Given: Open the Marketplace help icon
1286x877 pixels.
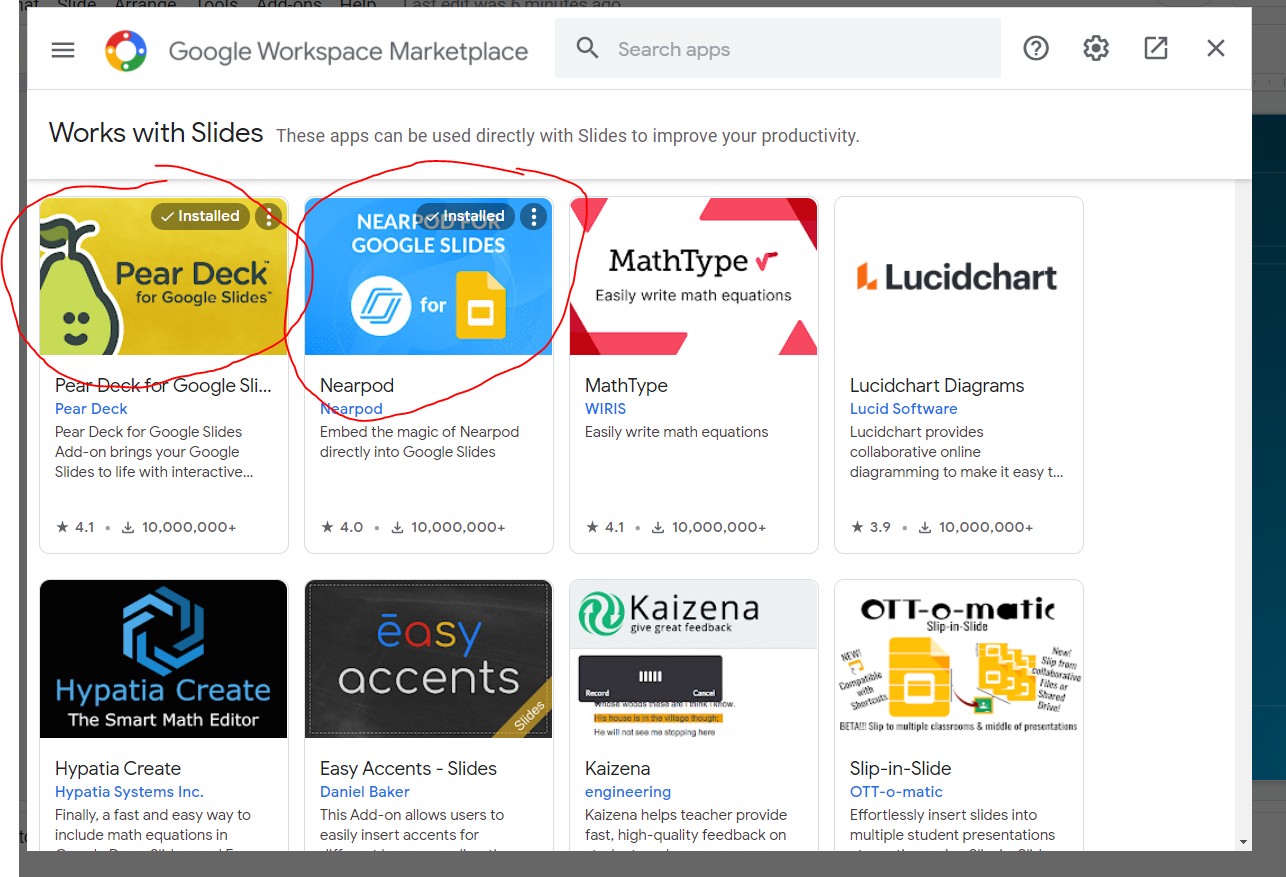Looking at the screenshot, I should [x=1036, y=48].
